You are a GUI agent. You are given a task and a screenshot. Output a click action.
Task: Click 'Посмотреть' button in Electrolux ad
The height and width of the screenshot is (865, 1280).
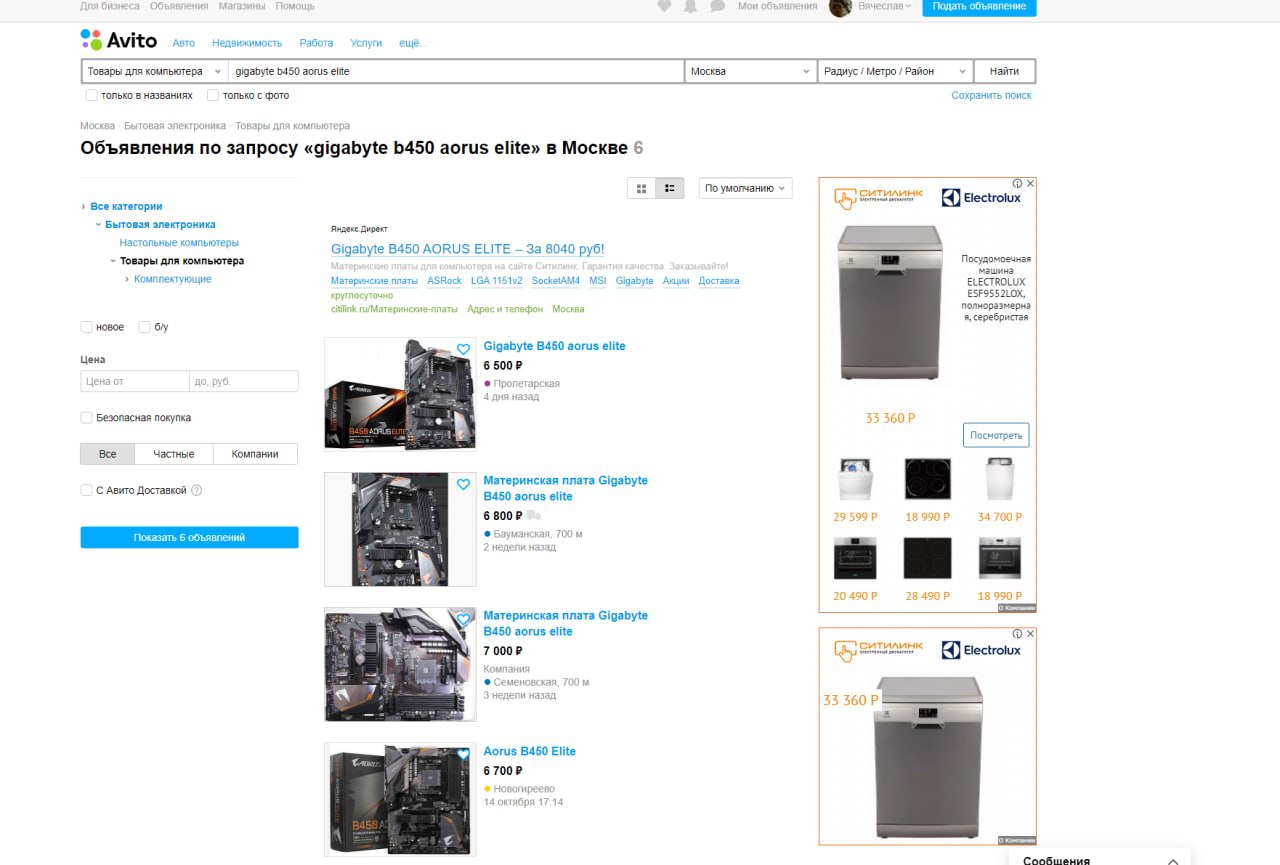coord(996,435)
